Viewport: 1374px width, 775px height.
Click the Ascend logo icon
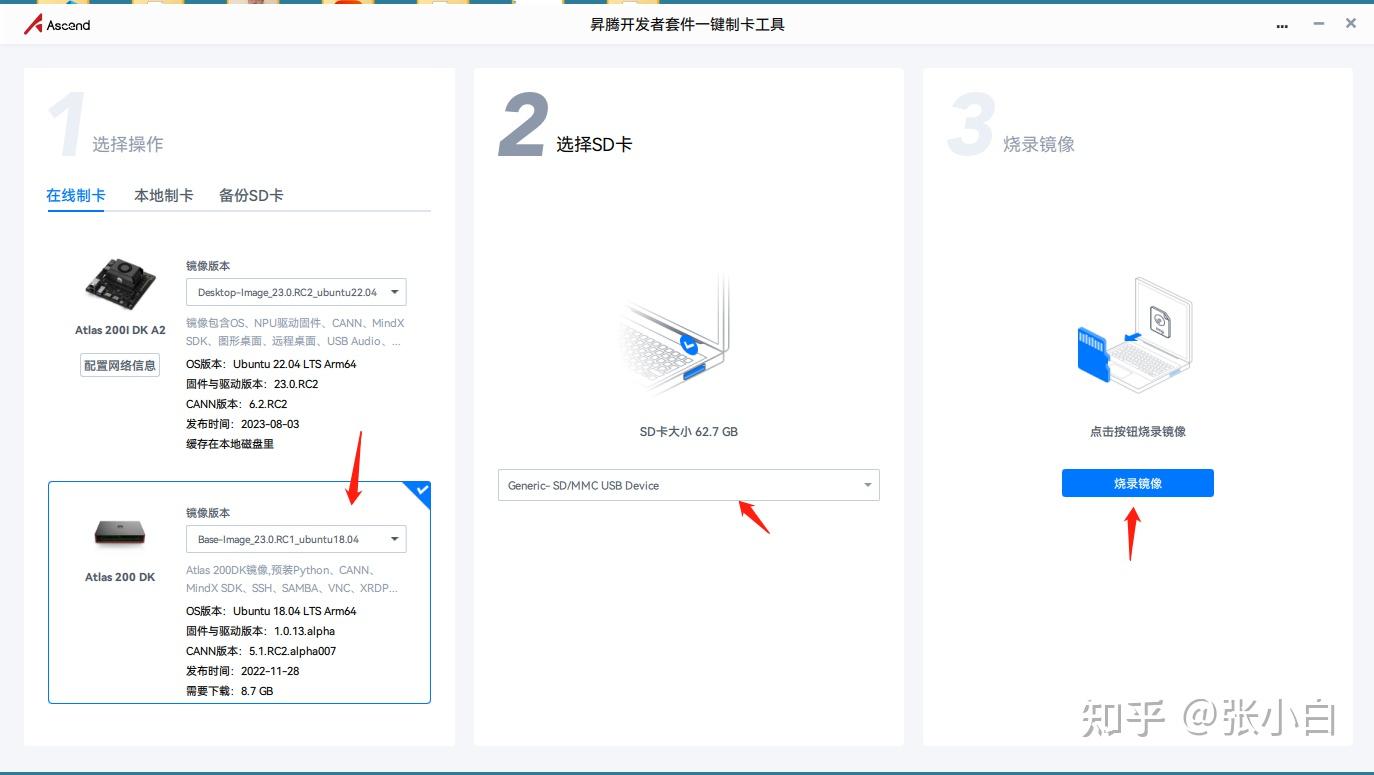pos(33,24)
